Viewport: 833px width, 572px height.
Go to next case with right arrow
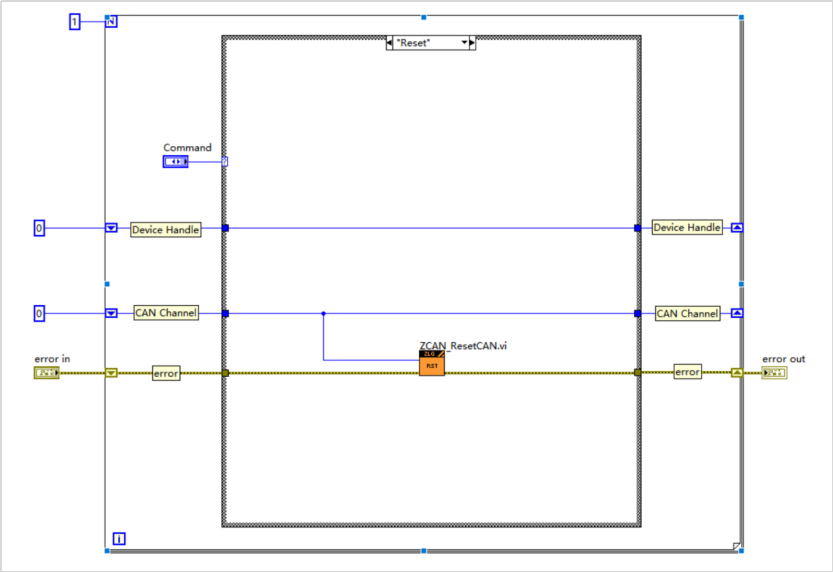coord(472,42)
